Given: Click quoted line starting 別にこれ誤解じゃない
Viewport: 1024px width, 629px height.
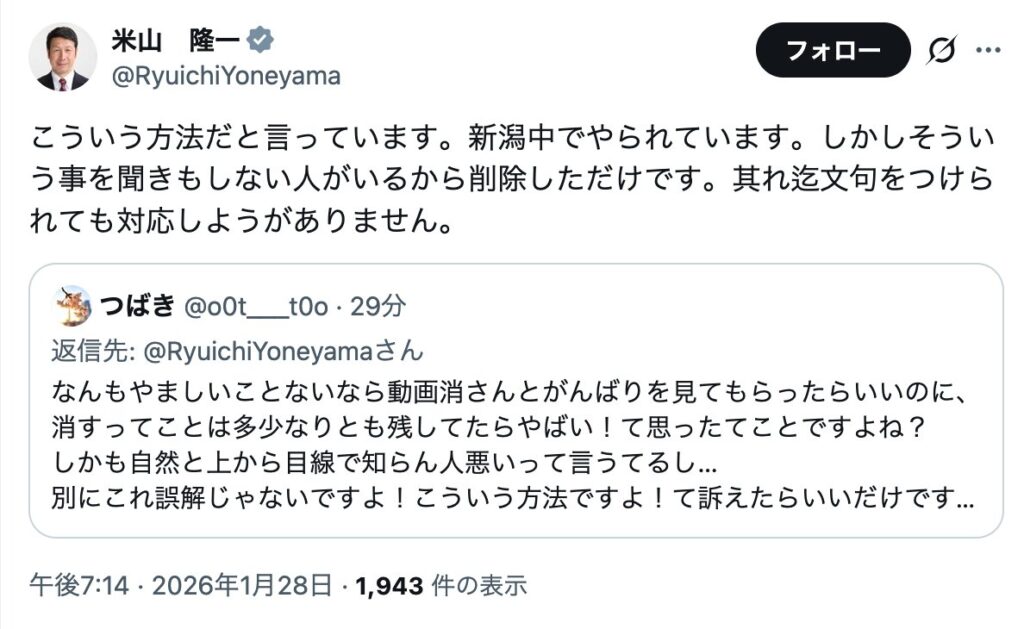Looking at the screenshot, I should (514, 496).
